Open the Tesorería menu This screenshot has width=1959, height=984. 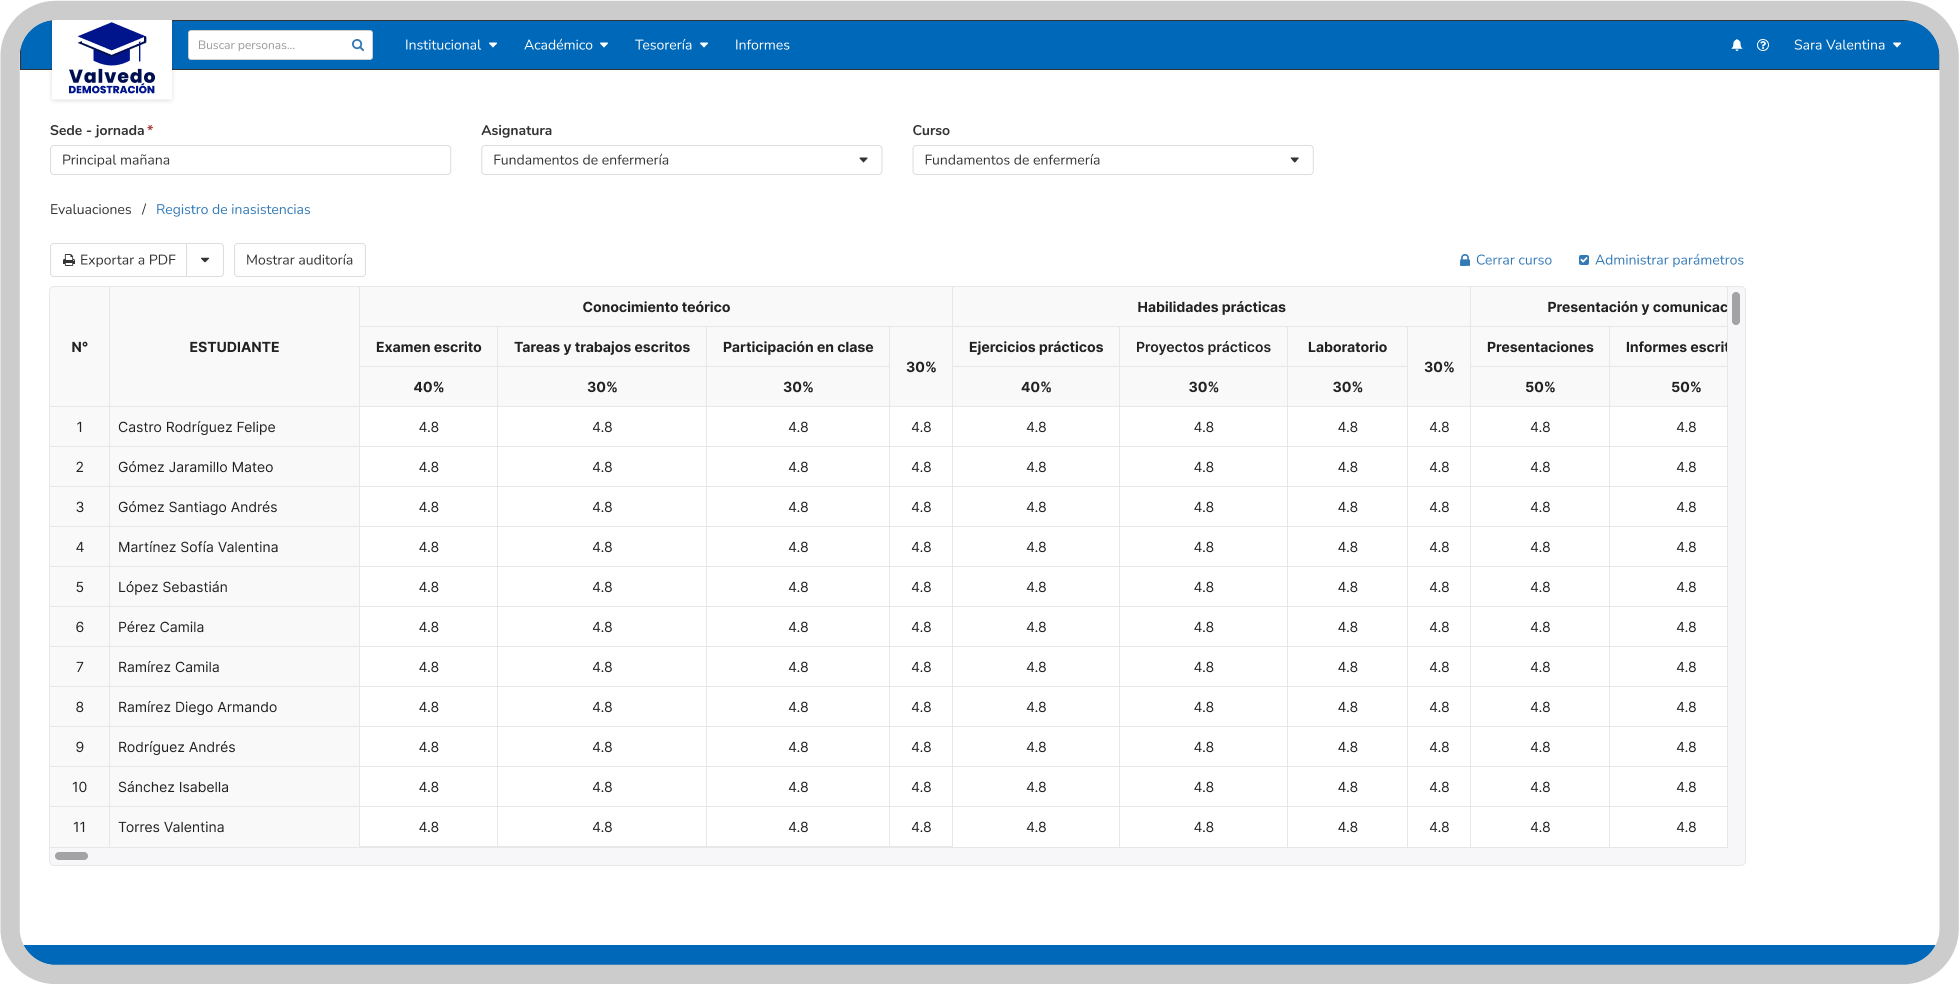pos(670,44)
